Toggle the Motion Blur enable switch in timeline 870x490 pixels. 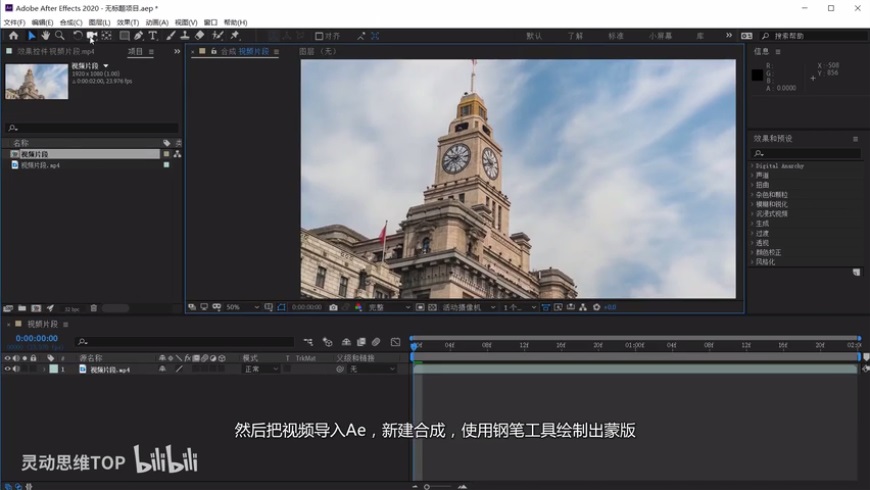pyautogui.click(x=376, y=342)
